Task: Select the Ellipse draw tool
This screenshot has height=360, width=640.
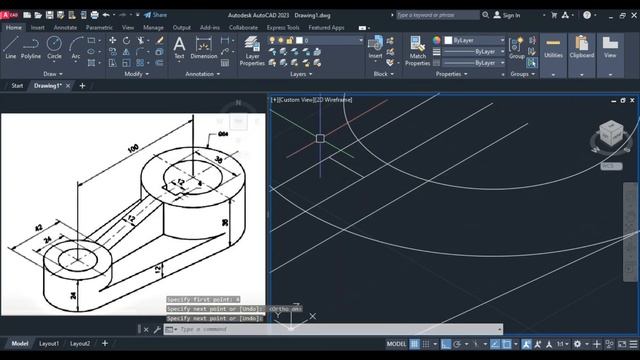Action: click(x=91, y=52)
